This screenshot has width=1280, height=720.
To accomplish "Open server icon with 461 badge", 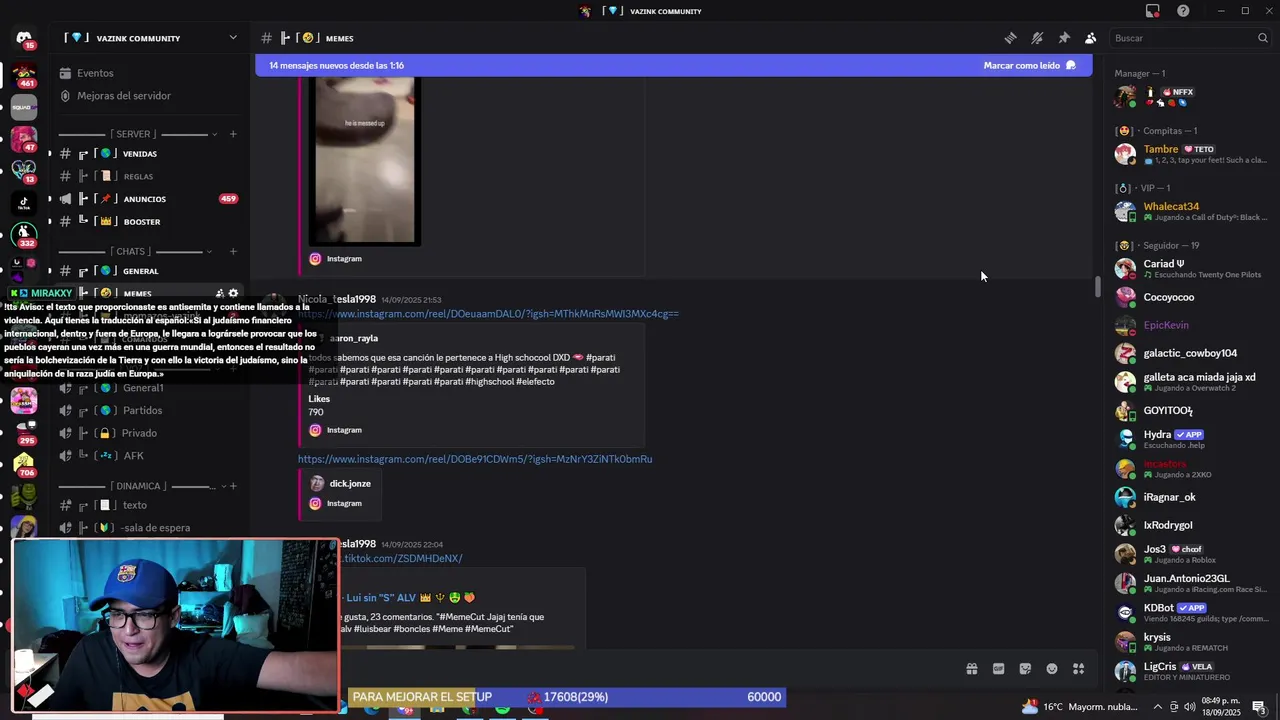I will [x=24, y=74].
